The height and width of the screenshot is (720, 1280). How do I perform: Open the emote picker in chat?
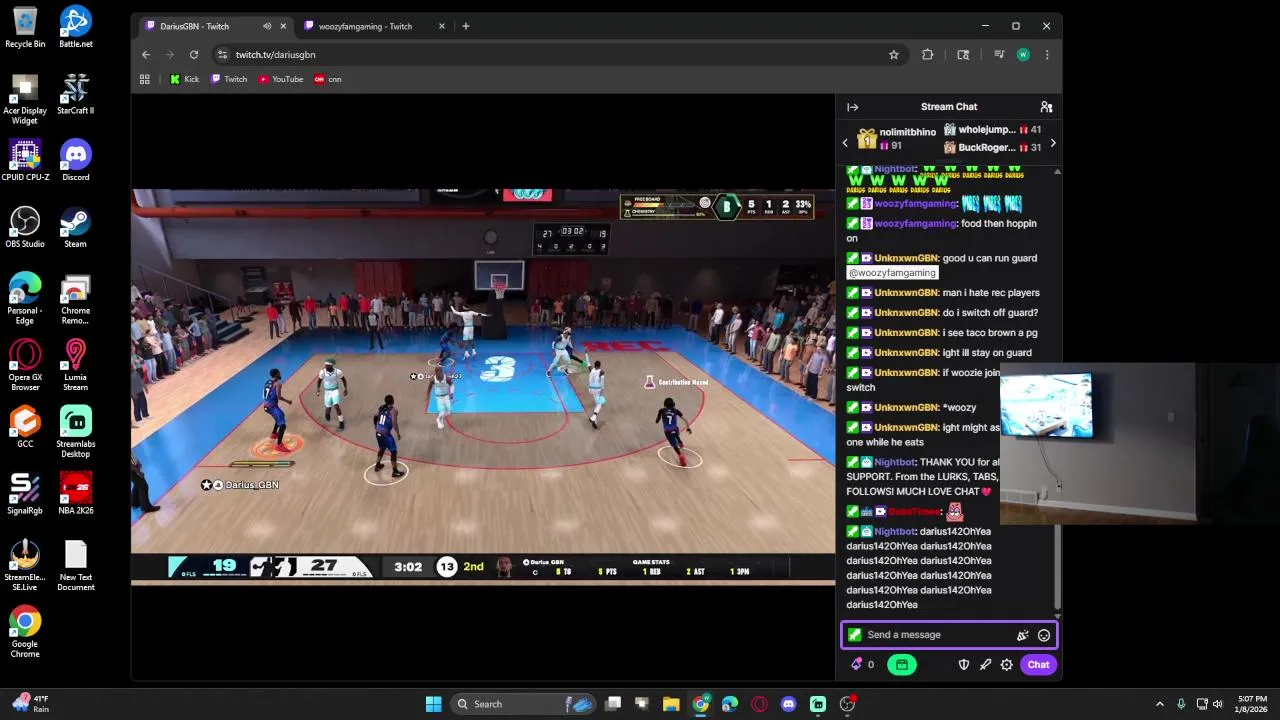(1044, 635)
